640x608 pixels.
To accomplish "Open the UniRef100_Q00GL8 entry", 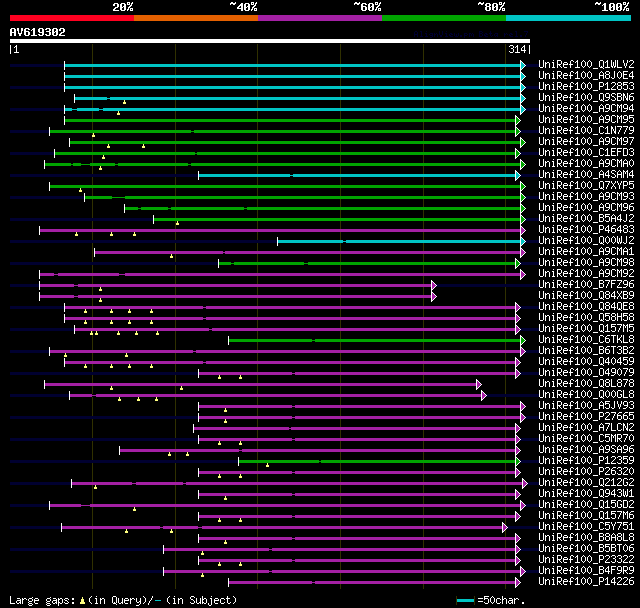I will pyautogui.click(x=586, y=395).
